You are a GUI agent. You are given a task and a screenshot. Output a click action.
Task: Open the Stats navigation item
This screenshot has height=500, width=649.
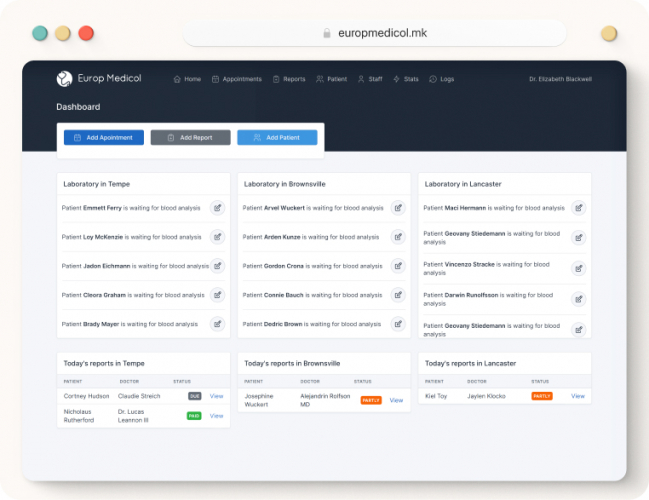pyautogui.click(x=406, y=79)
